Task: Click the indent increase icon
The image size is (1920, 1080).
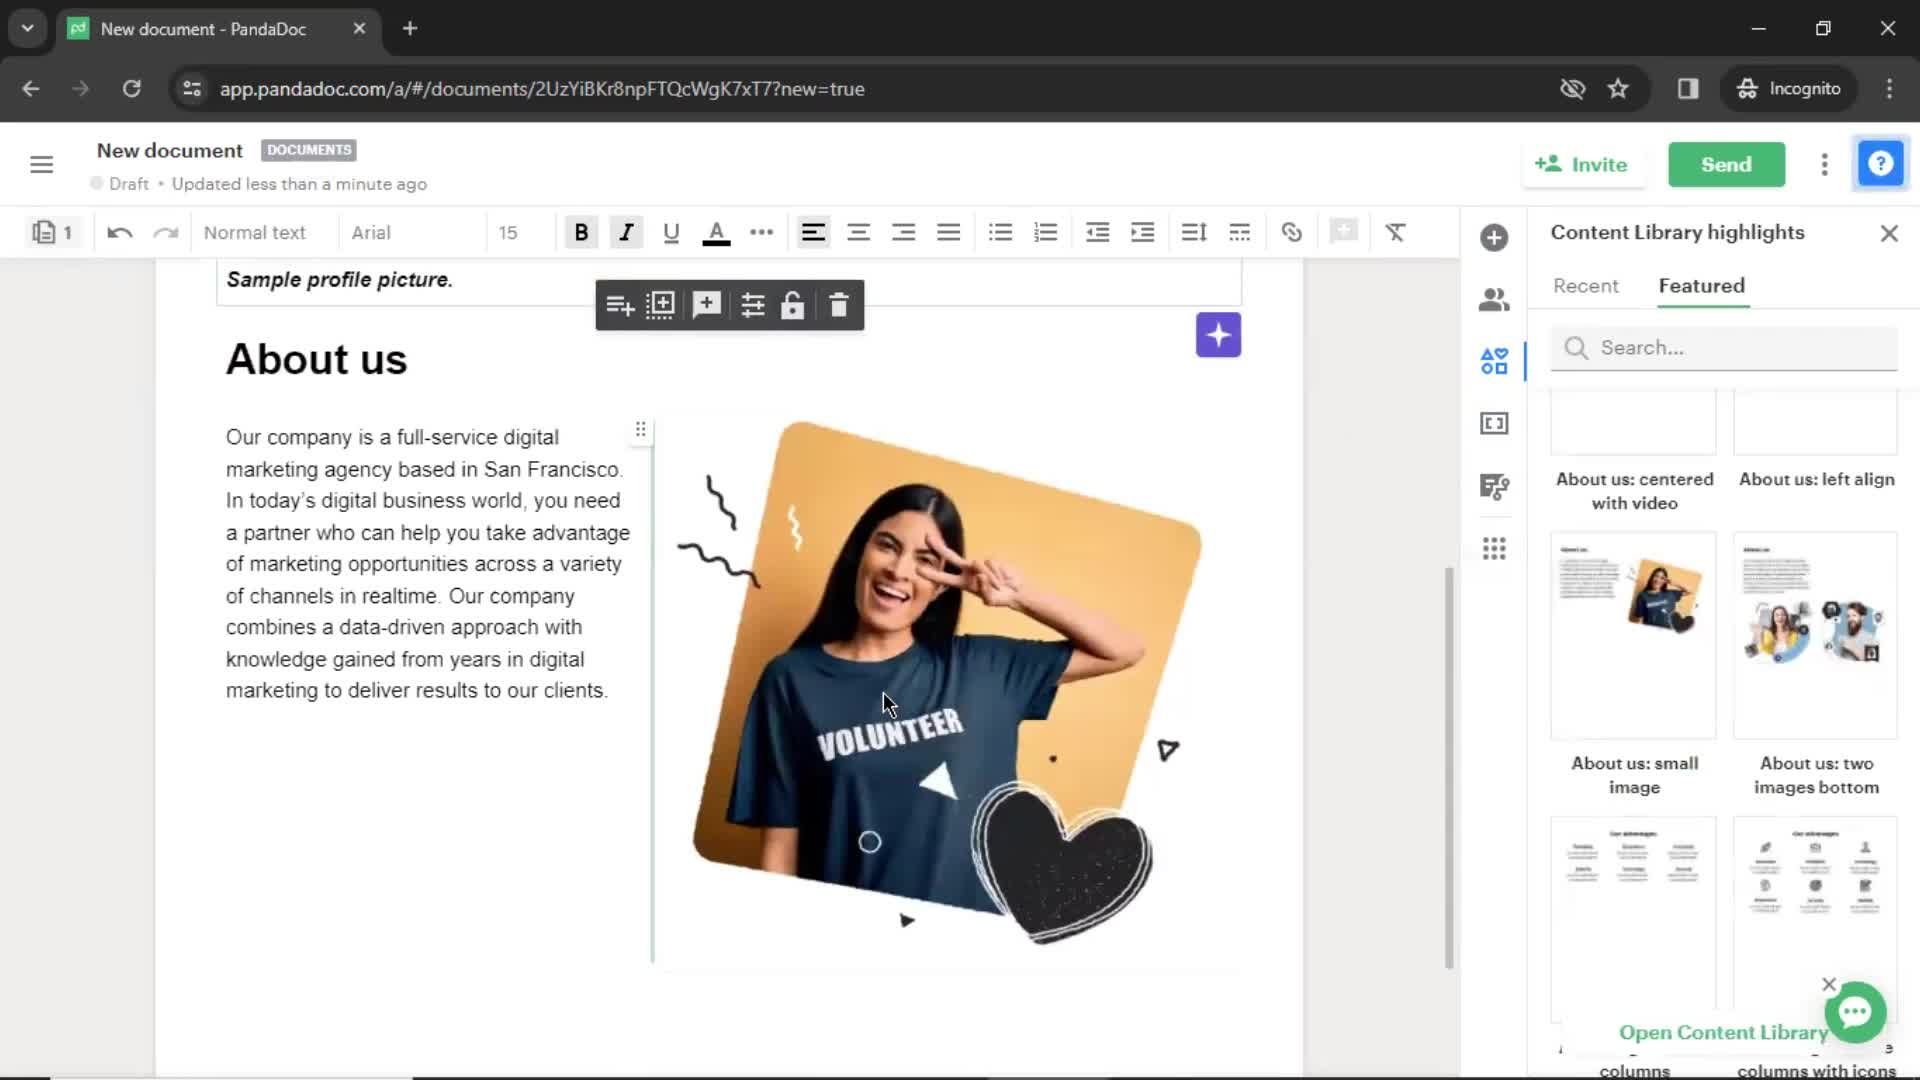Action: tap(1143, 233)
